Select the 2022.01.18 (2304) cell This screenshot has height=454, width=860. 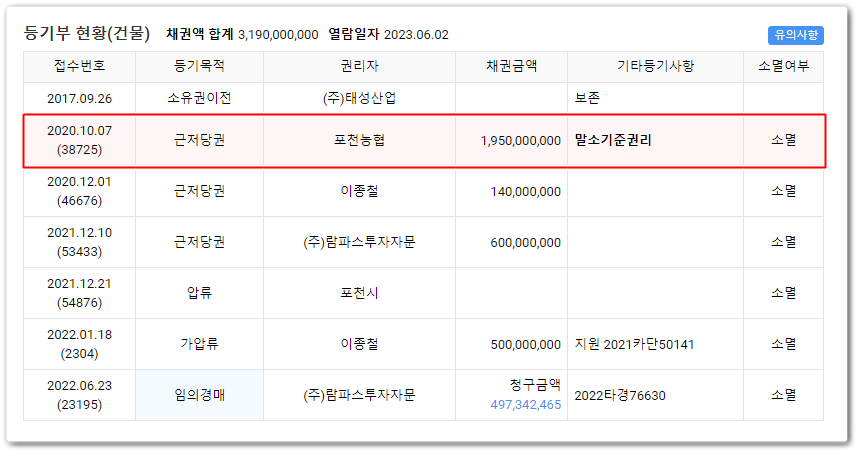(x=80, y=344)
